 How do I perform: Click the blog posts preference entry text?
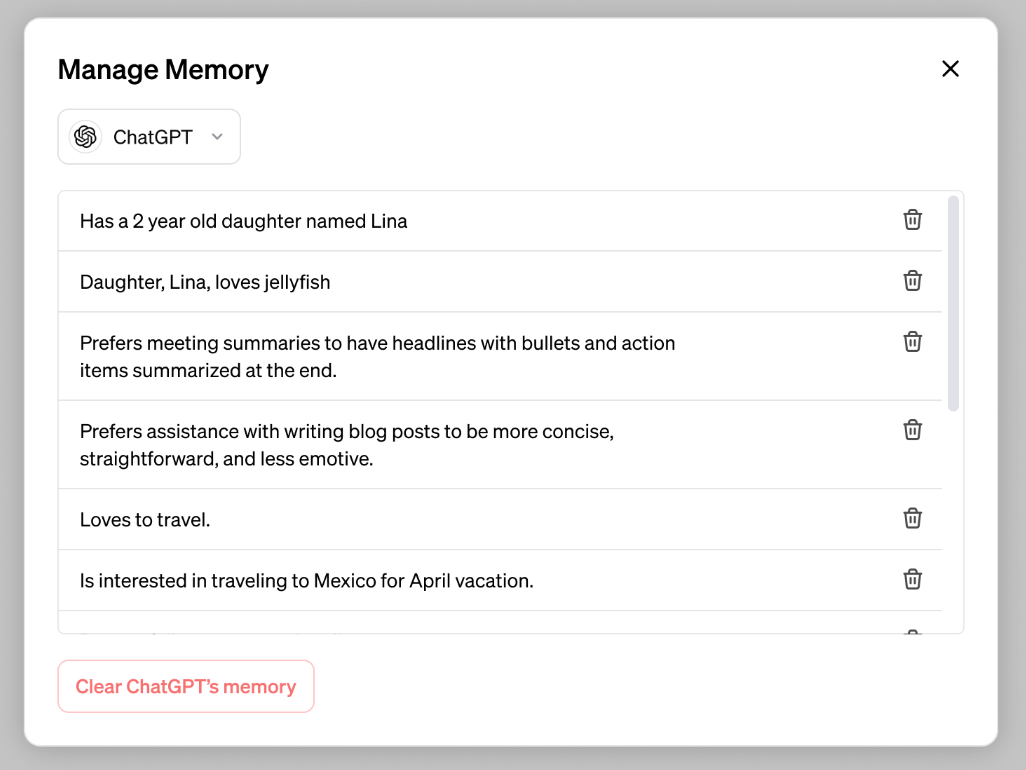point(346,445)
